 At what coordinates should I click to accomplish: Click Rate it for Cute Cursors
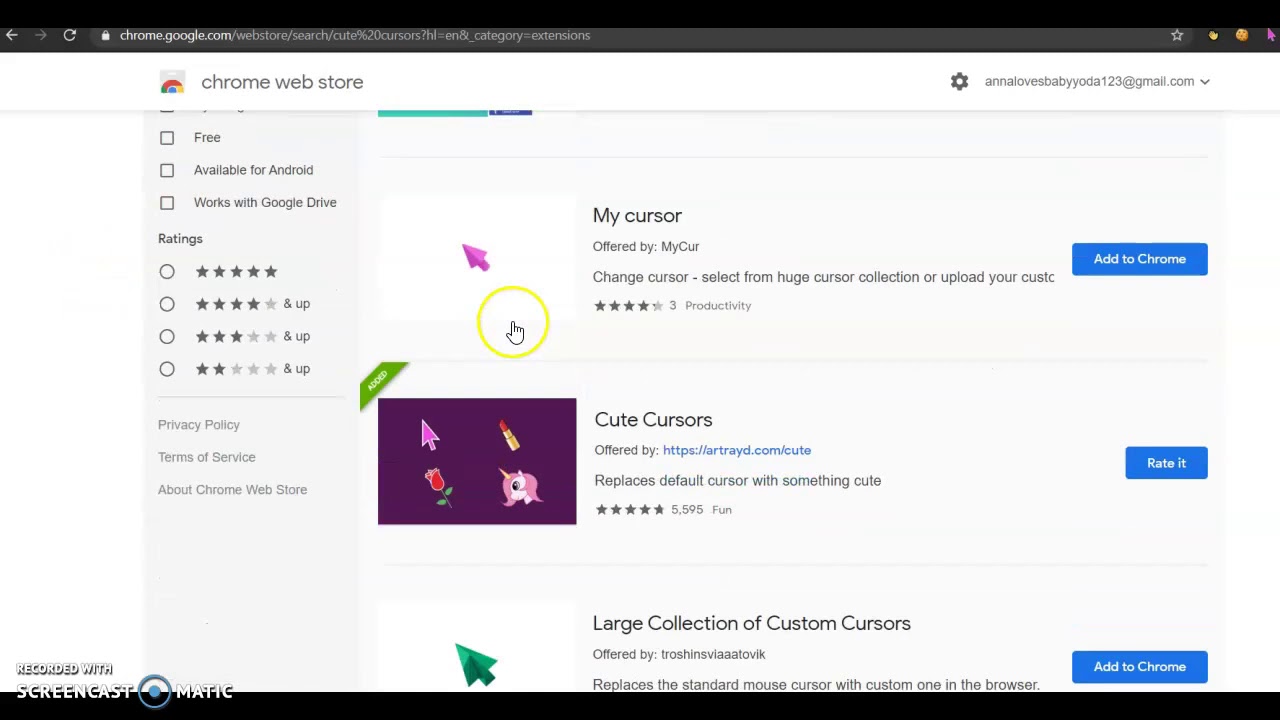pos(1166,463)
